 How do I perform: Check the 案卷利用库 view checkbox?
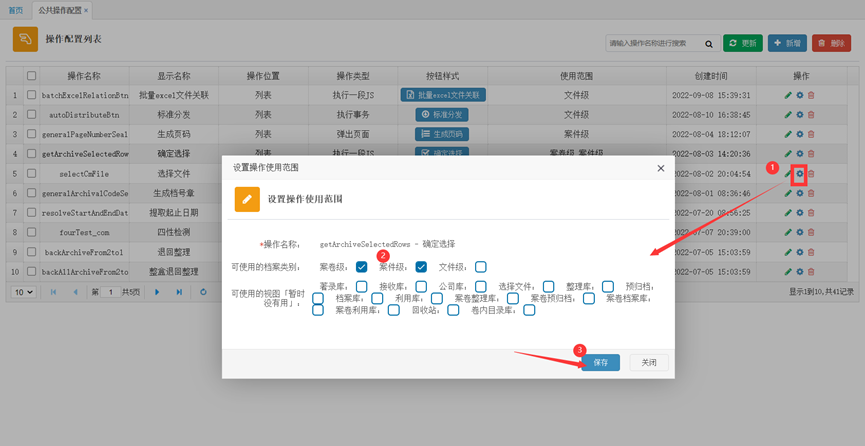coord(393,310)
